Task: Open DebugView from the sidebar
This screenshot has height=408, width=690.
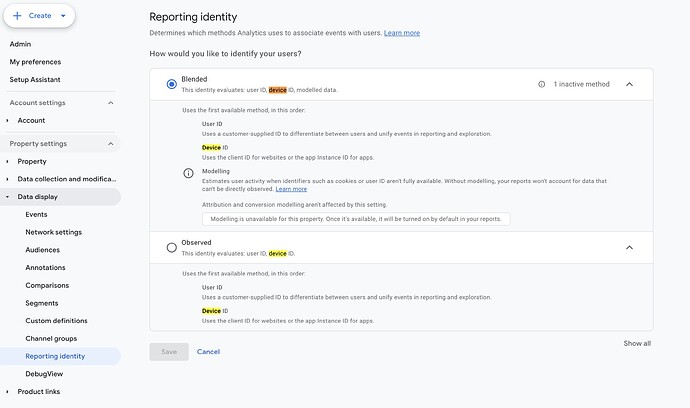Action: tap(45, 373)
